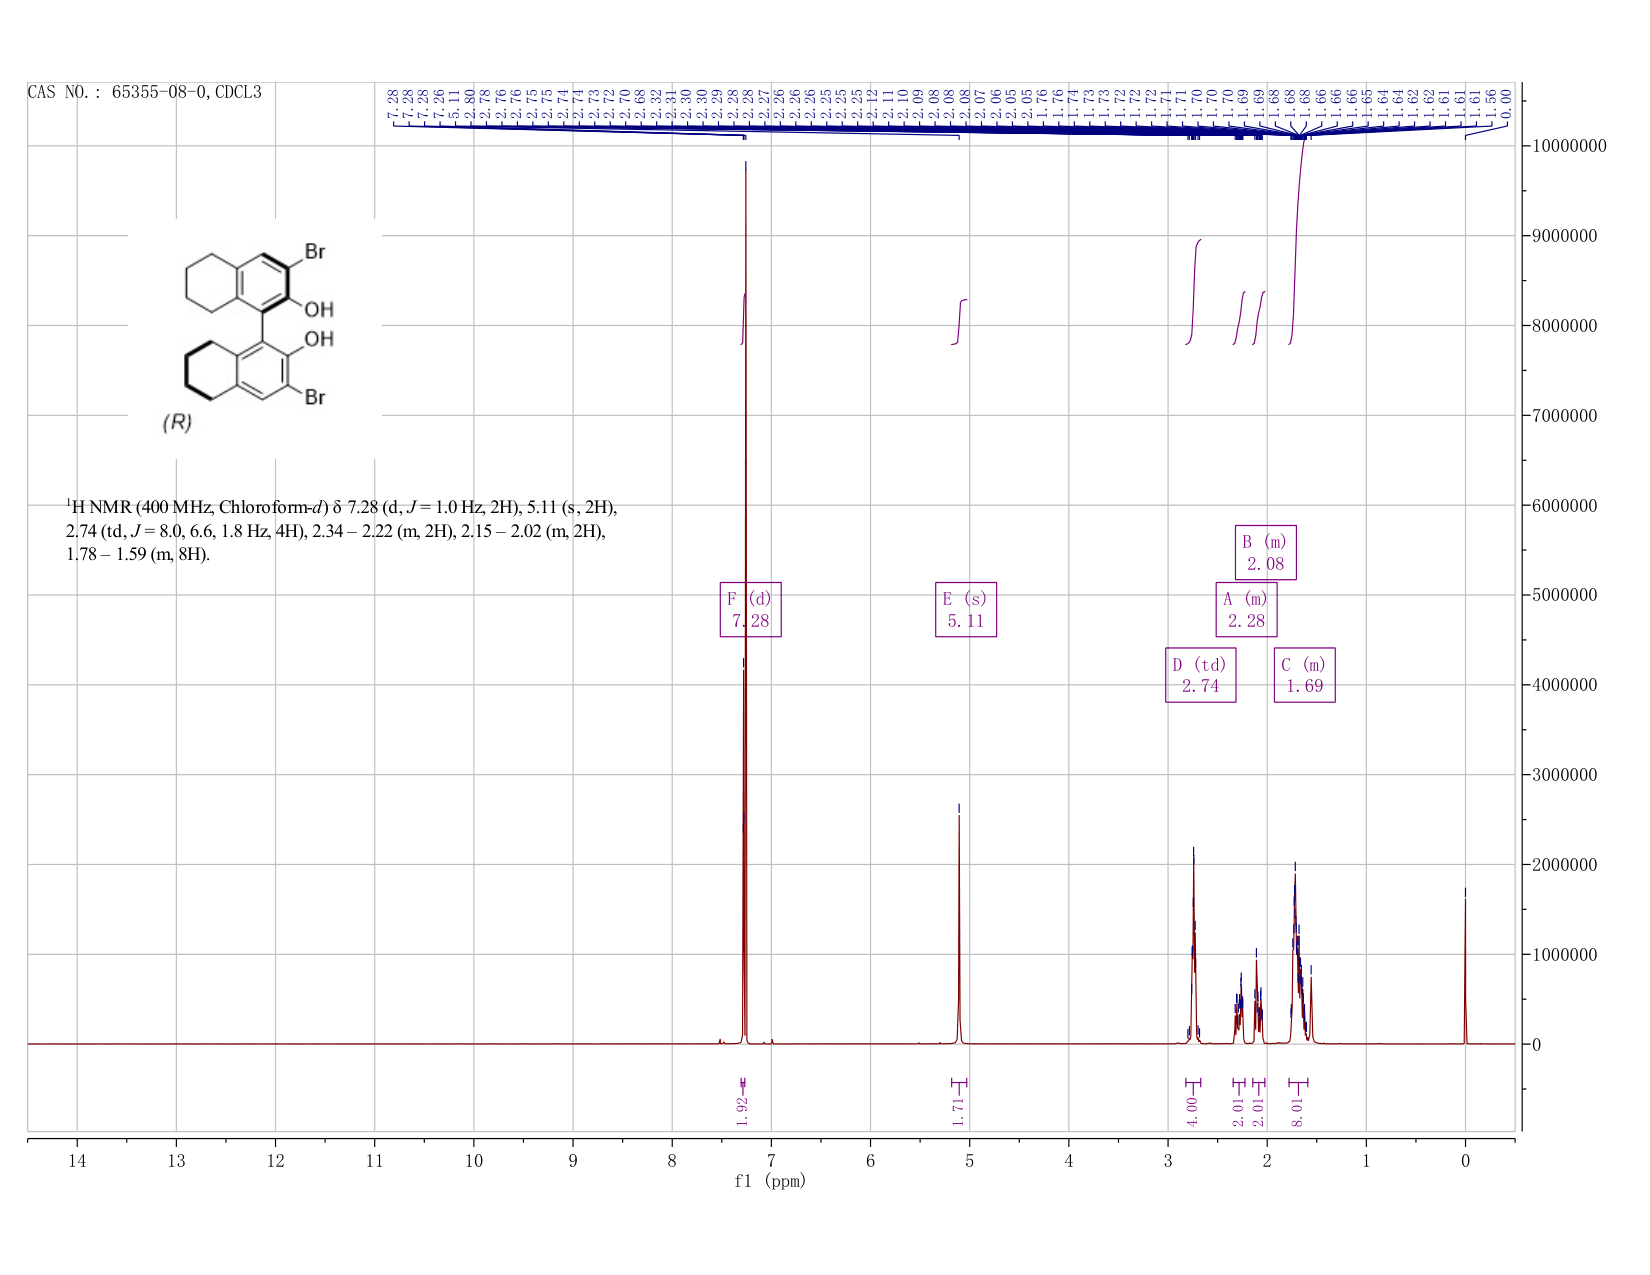Select the C (m) 1.69 multiplet box
This screenshot has width=1650, height=1275.
[x=1305, y=675]
